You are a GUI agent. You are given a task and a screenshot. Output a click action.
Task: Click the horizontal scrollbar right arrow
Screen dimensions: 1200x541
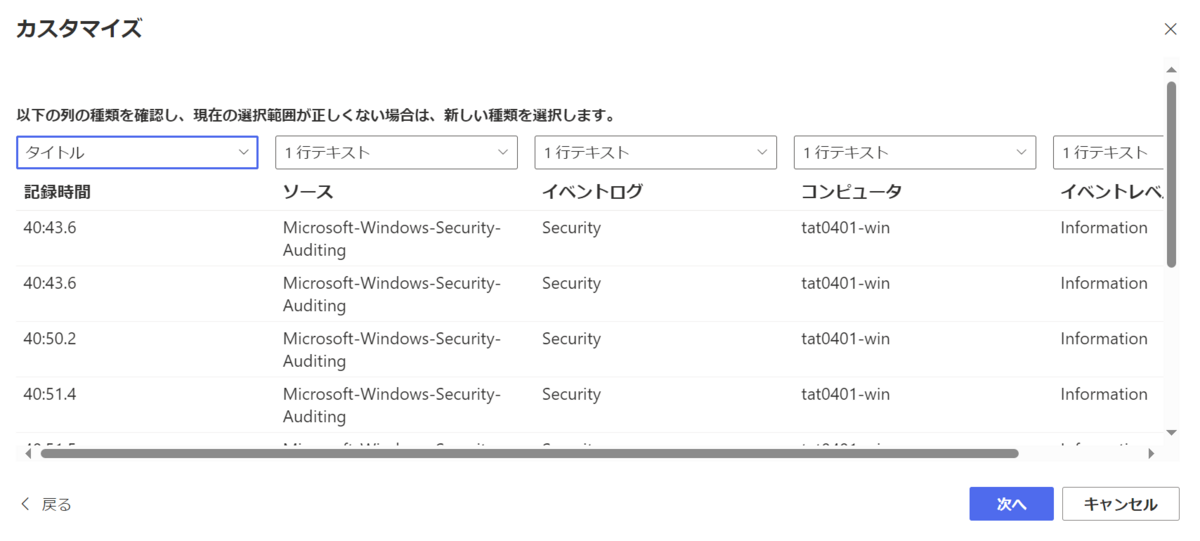click(x=1151, y=453)
